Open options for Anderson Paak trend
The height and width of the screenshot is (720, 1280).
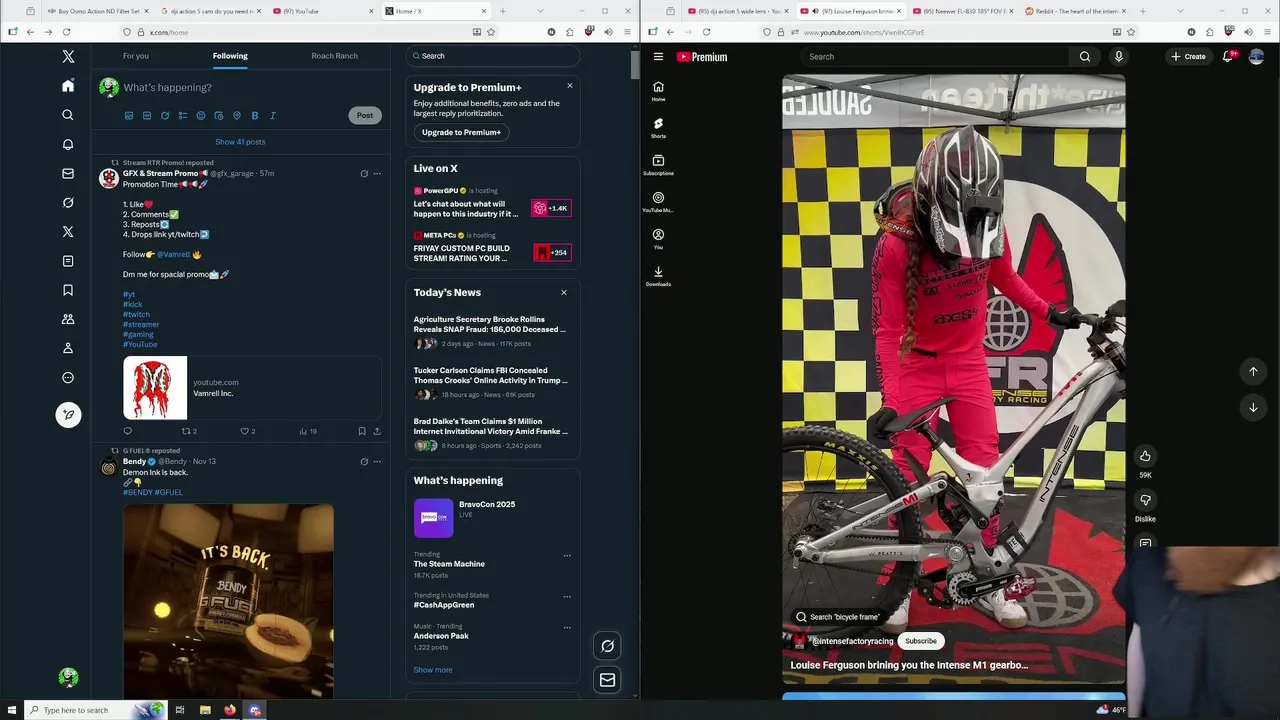tap(567, 628)
